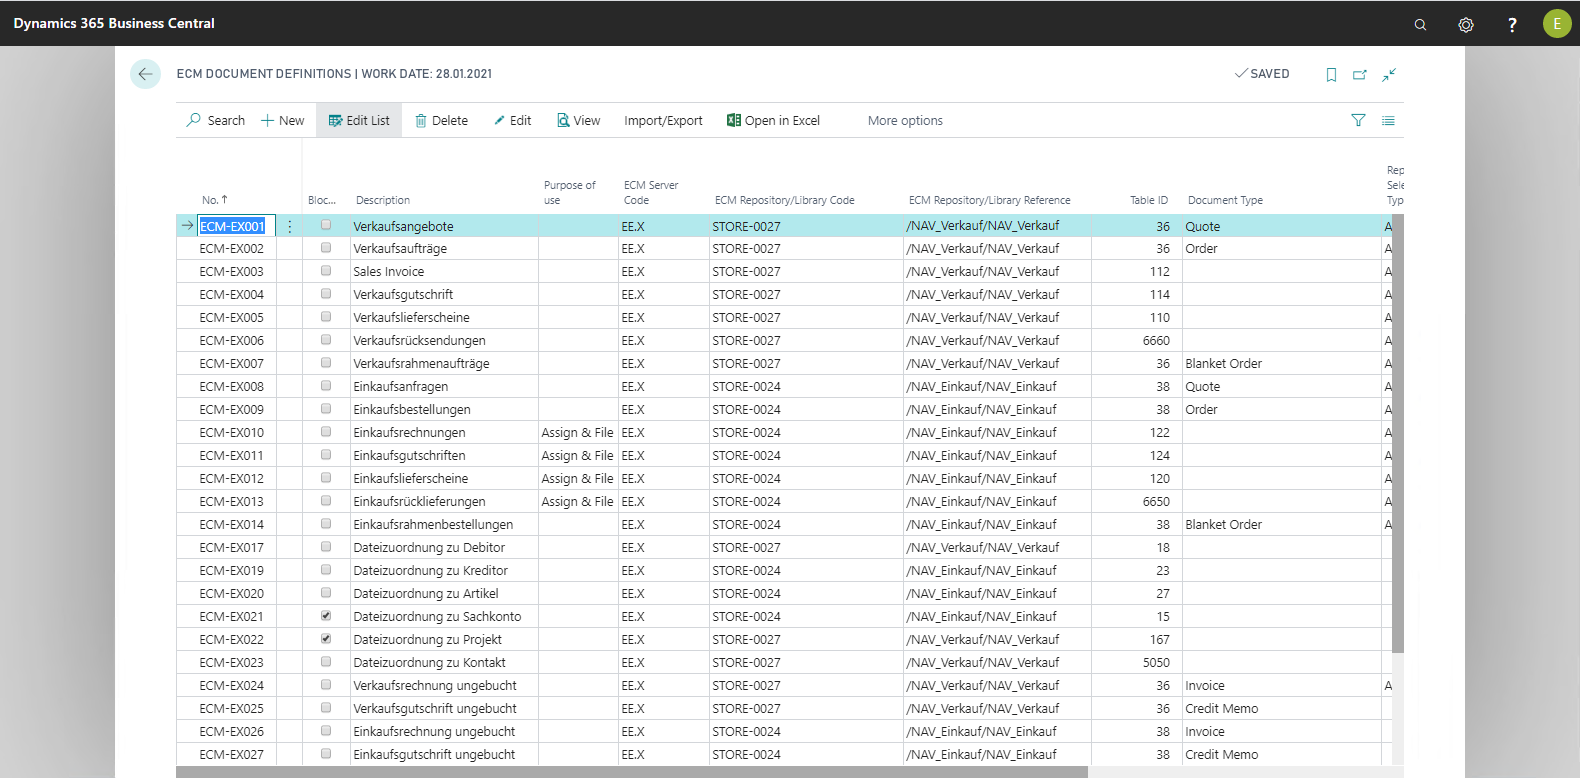This screenshot has width=1580, height=778.
Task: Click the help question mark icon
Action: tap(1512, 24)
